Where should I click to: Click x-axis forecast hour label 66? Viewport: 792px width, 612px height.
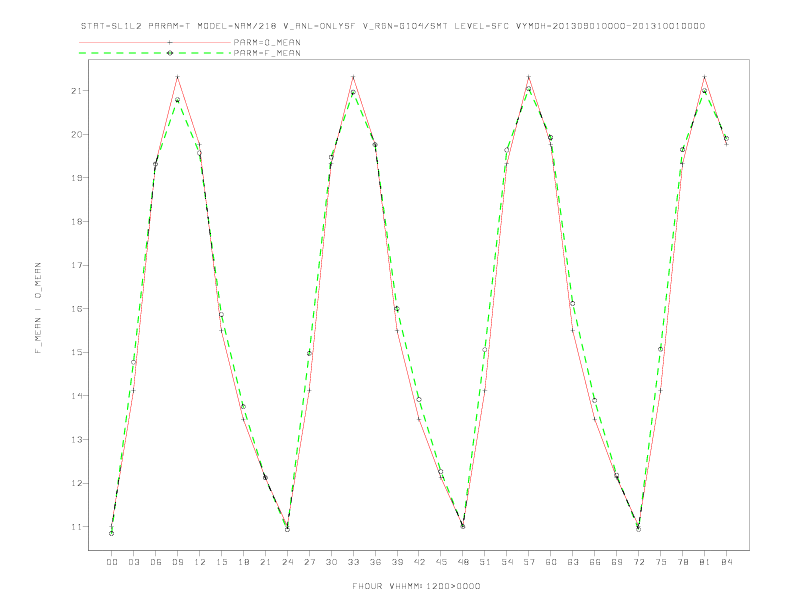coord(595,562)
